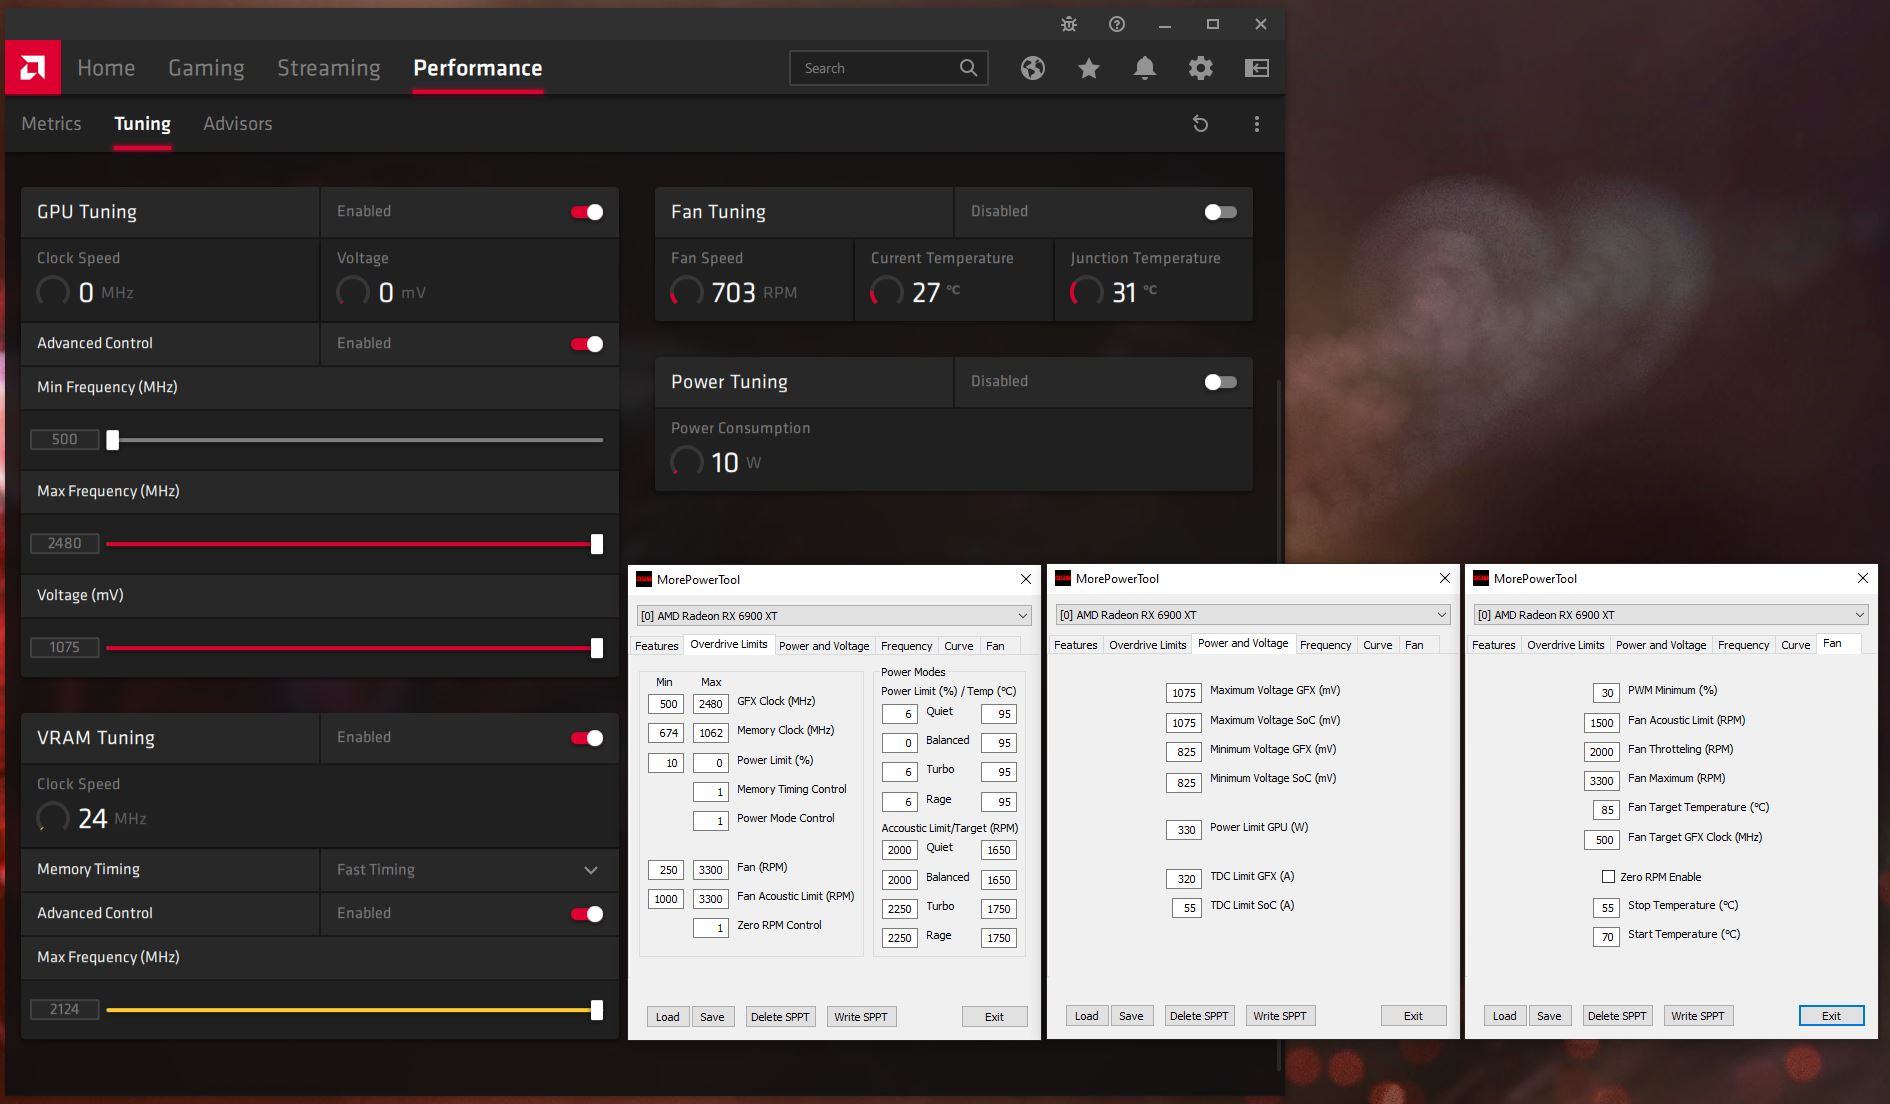
Task: Click Load in the first MorePowerTool window
Action: pos(668,1017)
